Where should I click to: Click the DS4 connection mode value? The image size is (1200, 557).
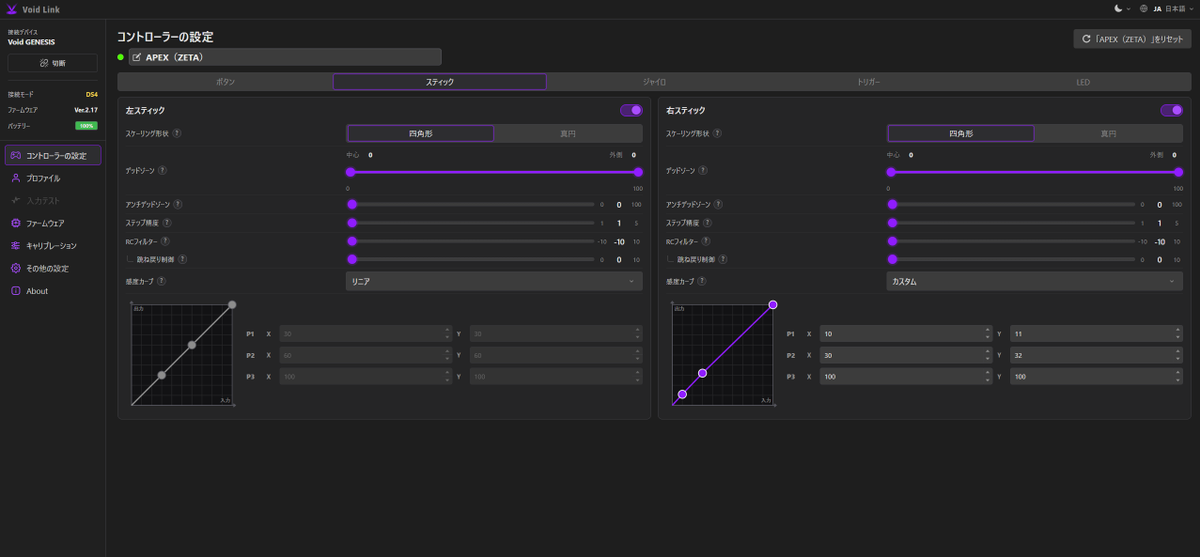point(91,94)
